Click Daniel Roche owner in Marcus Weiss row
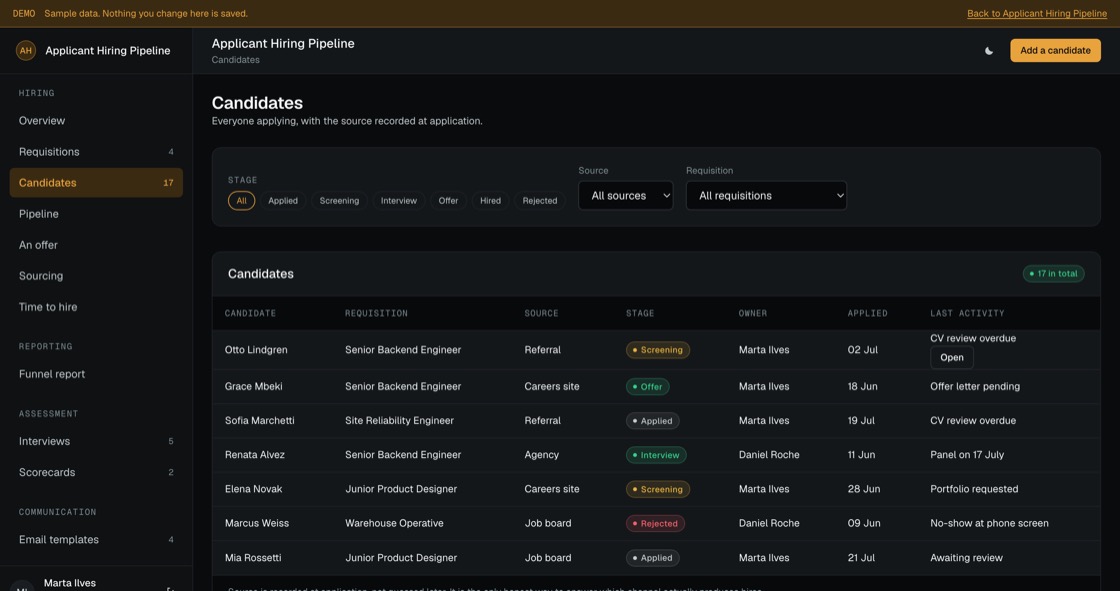This screenshot has width=1120, height=591. [769, 524]
